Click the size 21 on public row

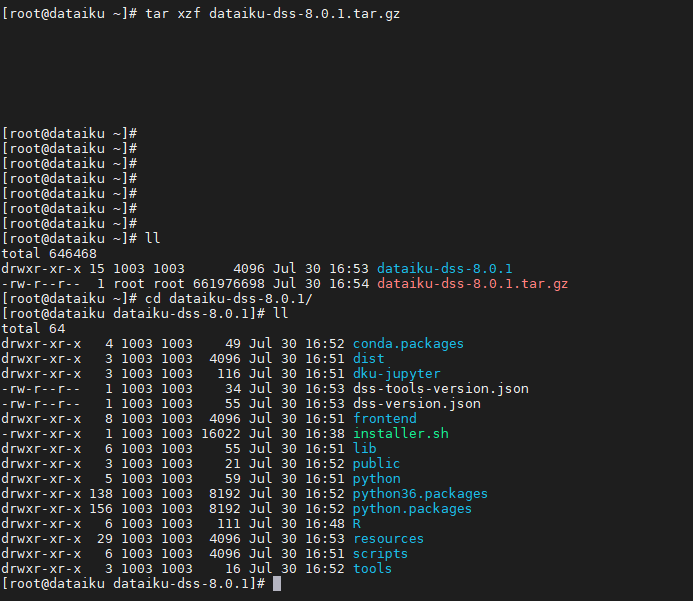tap(232, 464)
